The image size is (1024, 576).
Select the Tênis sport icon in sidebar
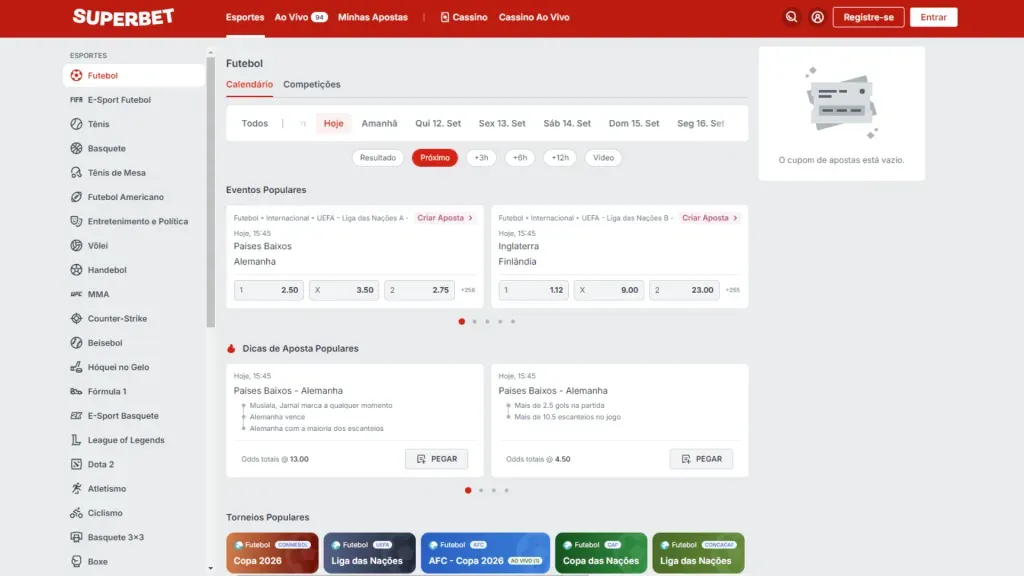point(77,124)
